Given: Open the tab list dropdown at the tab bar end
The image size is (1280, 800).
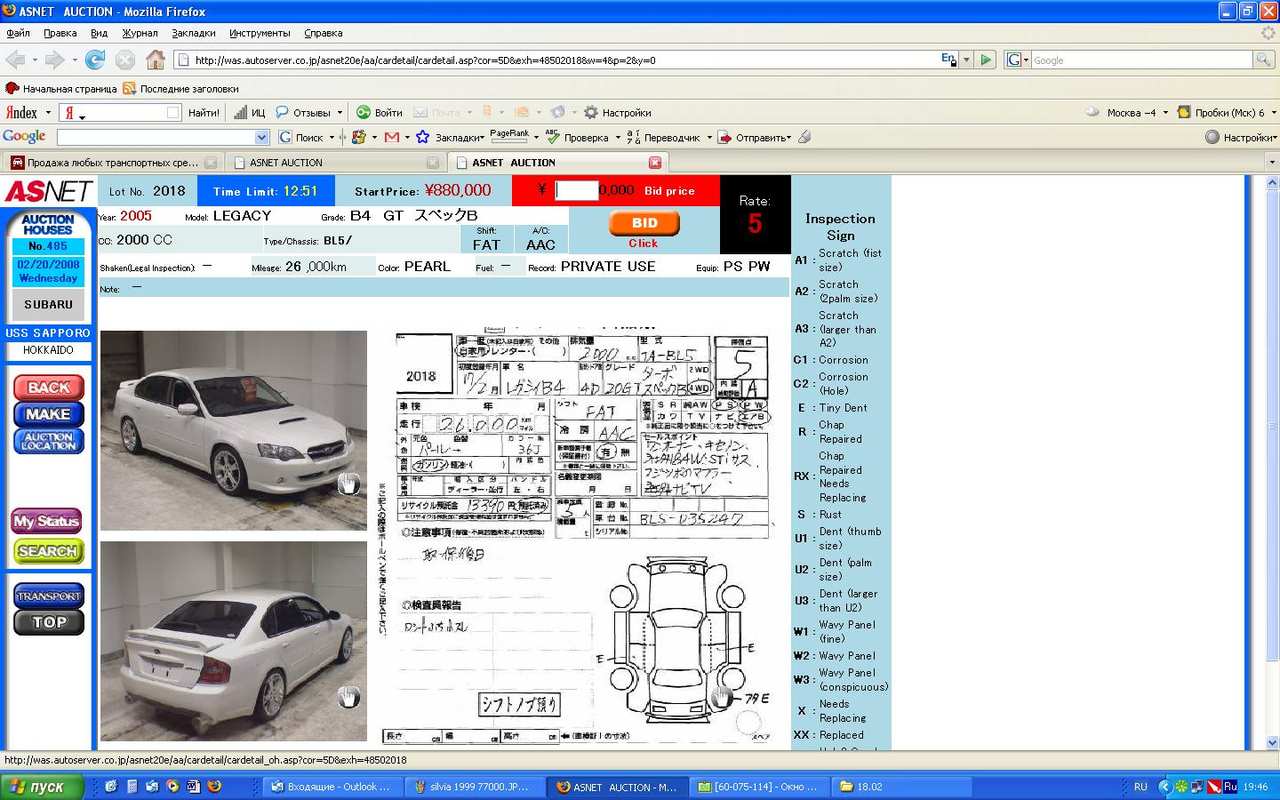Looking at the screenshot, I should 1272,162.
